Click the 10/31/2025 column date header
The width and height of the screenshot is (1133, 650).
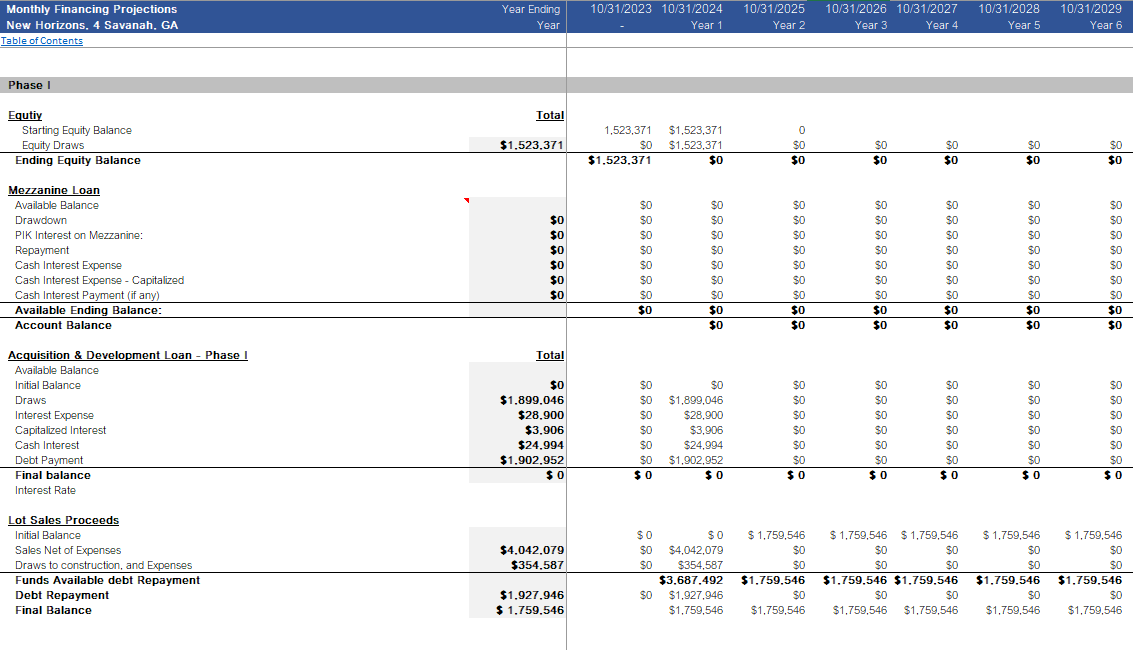(774, 9)
